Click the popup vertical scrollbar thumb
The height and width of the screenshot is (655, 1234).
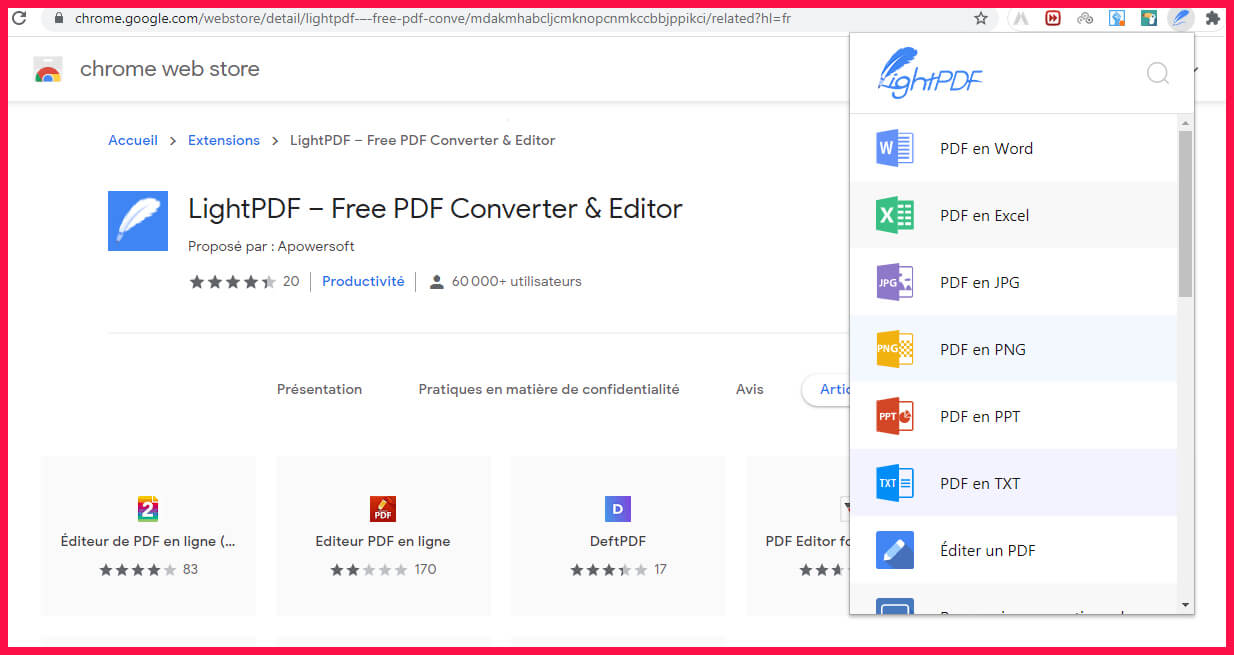coord(1185,214)
